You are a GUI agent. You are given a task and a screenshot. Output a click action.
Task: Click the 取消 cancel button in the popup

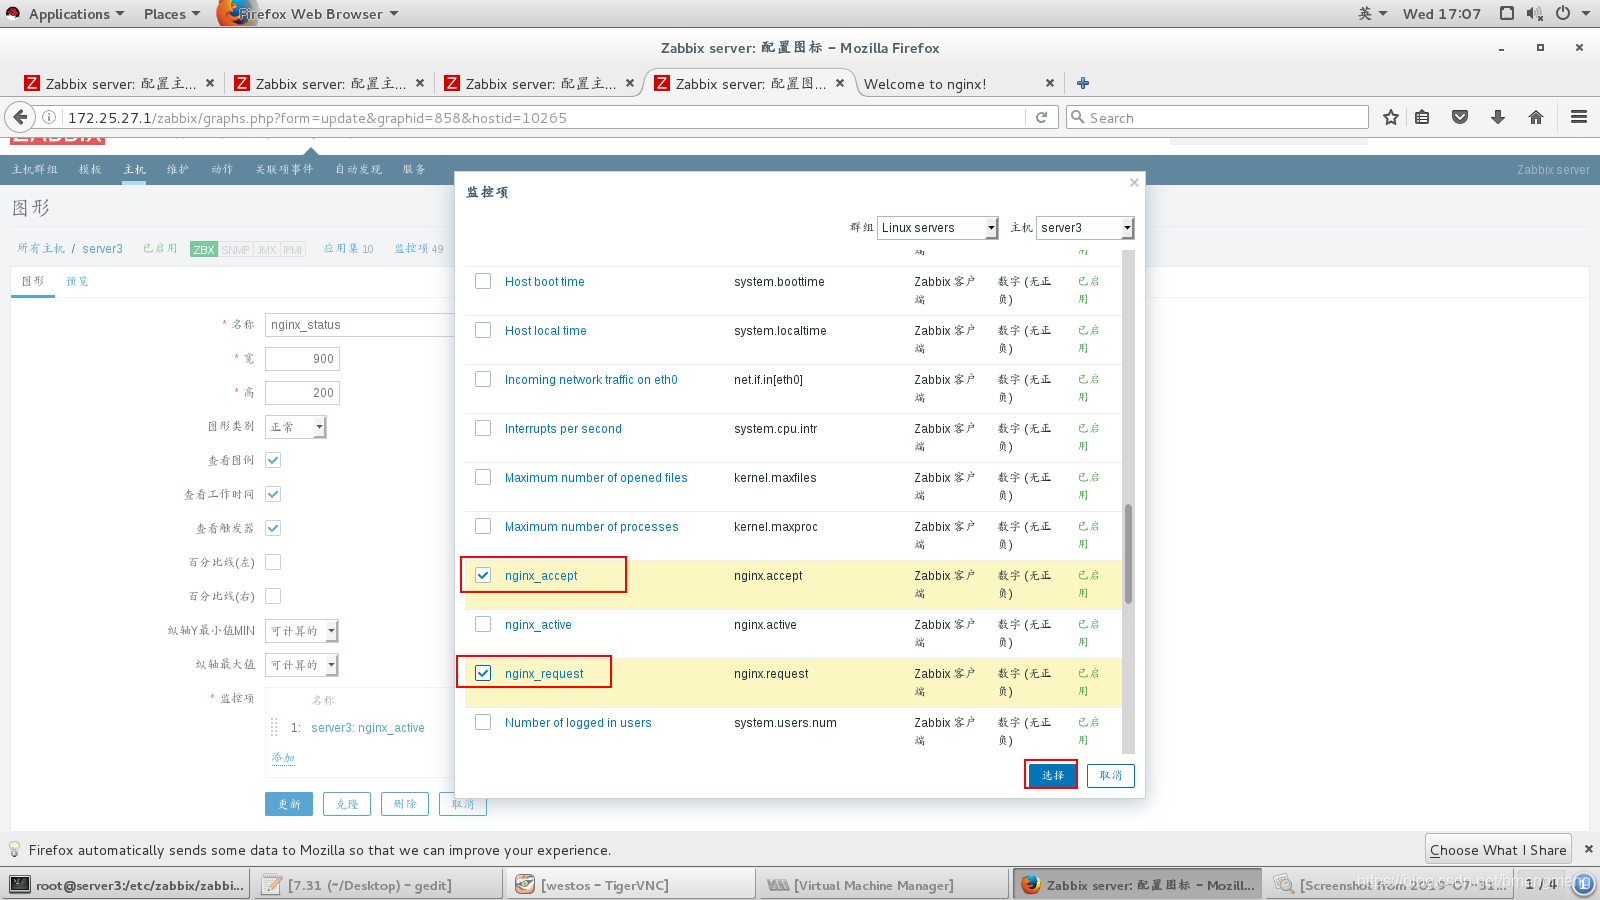pyautogui.click(x=1110, y=775)
